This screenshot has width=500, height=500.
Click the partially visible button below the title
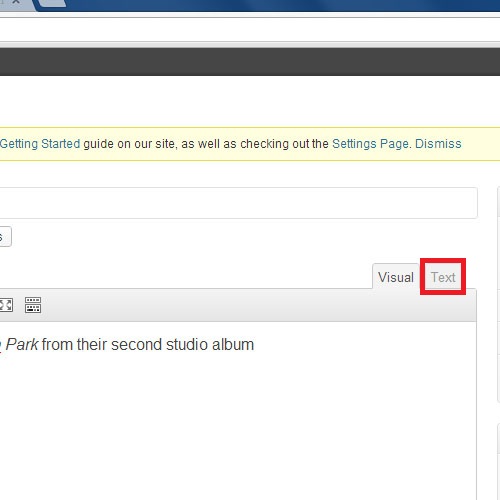pos(5,237)
